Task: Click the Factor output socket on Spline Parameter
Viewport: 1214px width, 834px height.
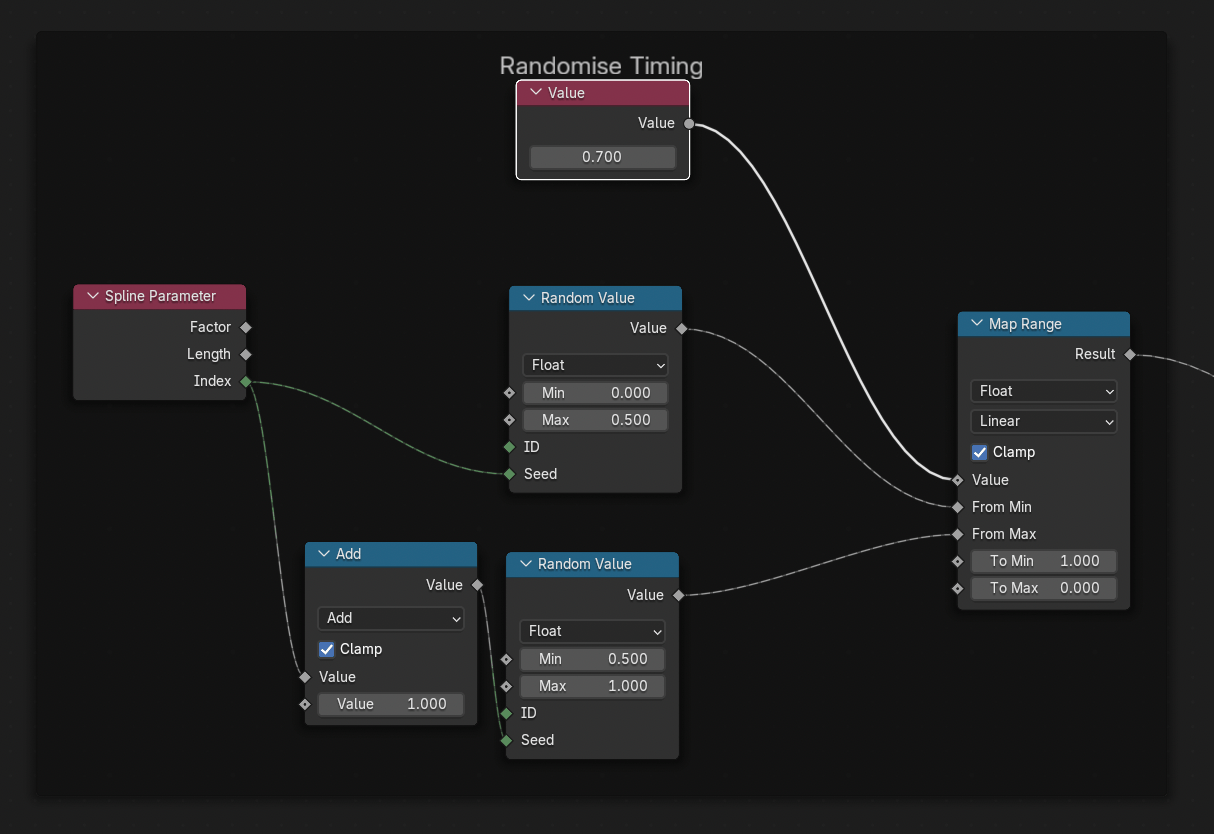Action: point(245,327)
